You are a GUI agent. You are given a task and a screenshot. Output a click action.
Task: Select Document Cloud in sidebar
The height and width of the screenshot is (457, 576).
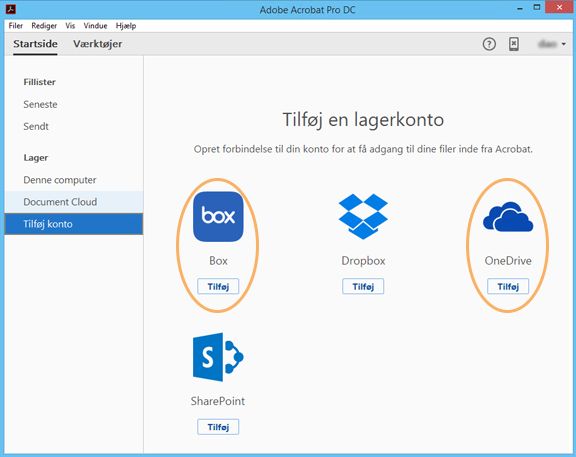[x=74, y=202]
